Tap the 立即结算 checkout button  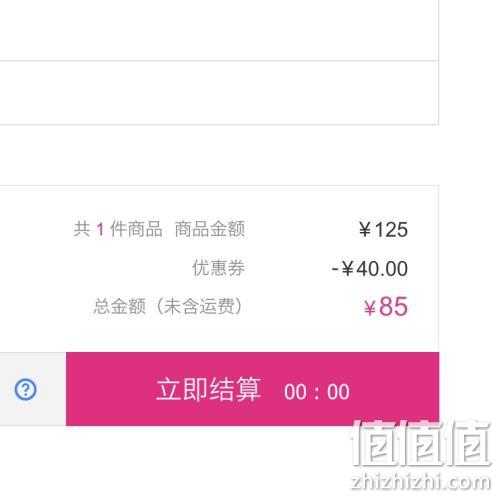(252, 389)
